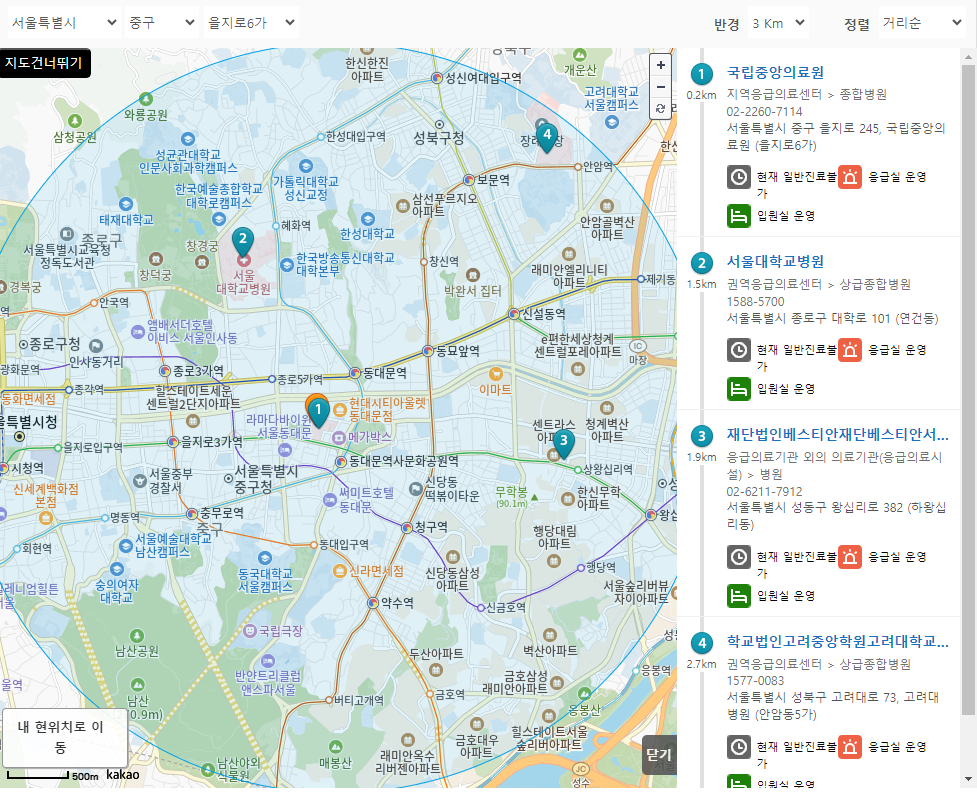This screenshot has width=977, height=808.
Task: Click list number badge 1 for 국립중앙의료원
Action: point(702,74)
